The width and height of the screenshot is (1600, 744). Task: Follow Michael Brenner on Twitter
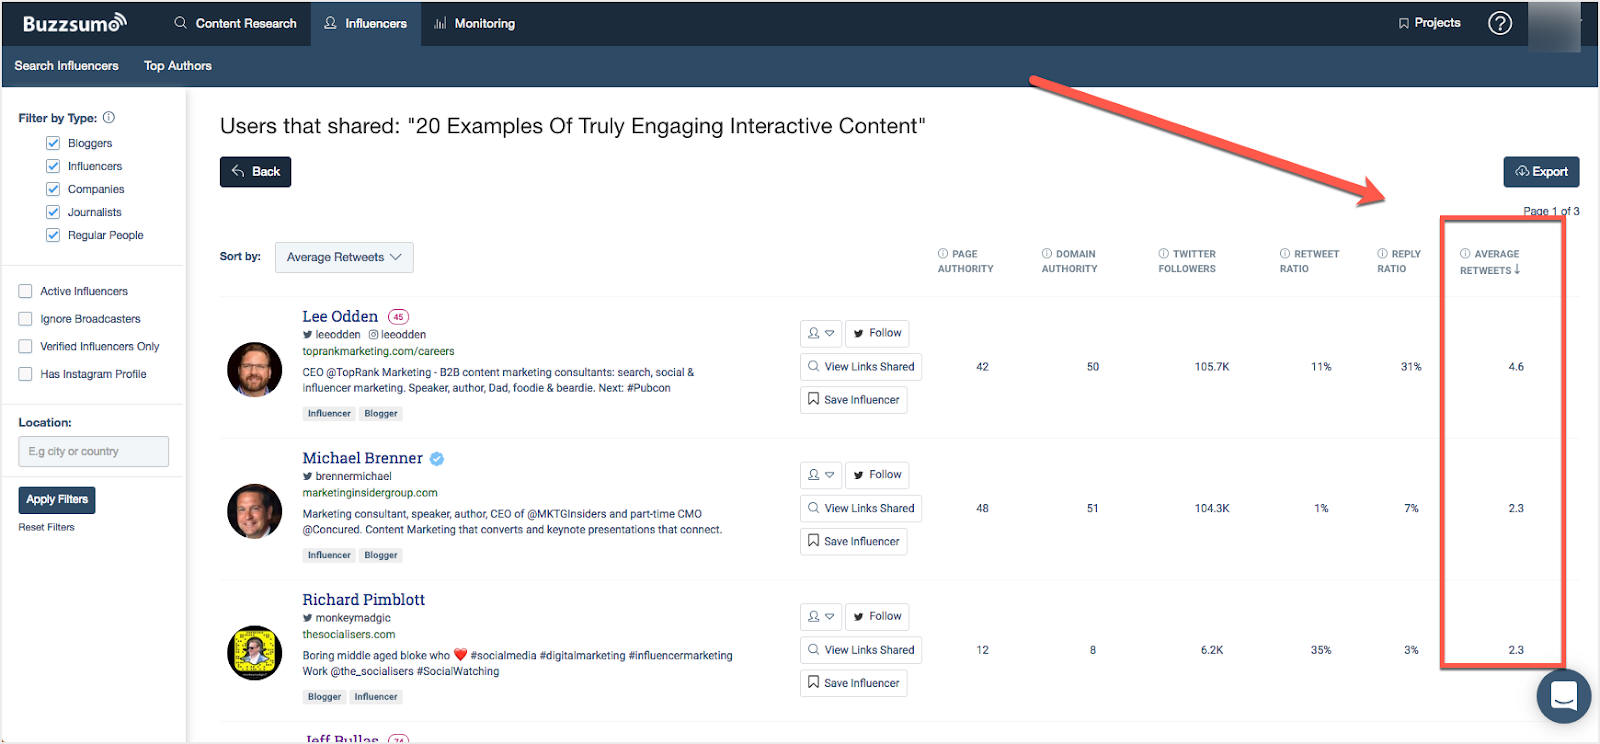877,475
